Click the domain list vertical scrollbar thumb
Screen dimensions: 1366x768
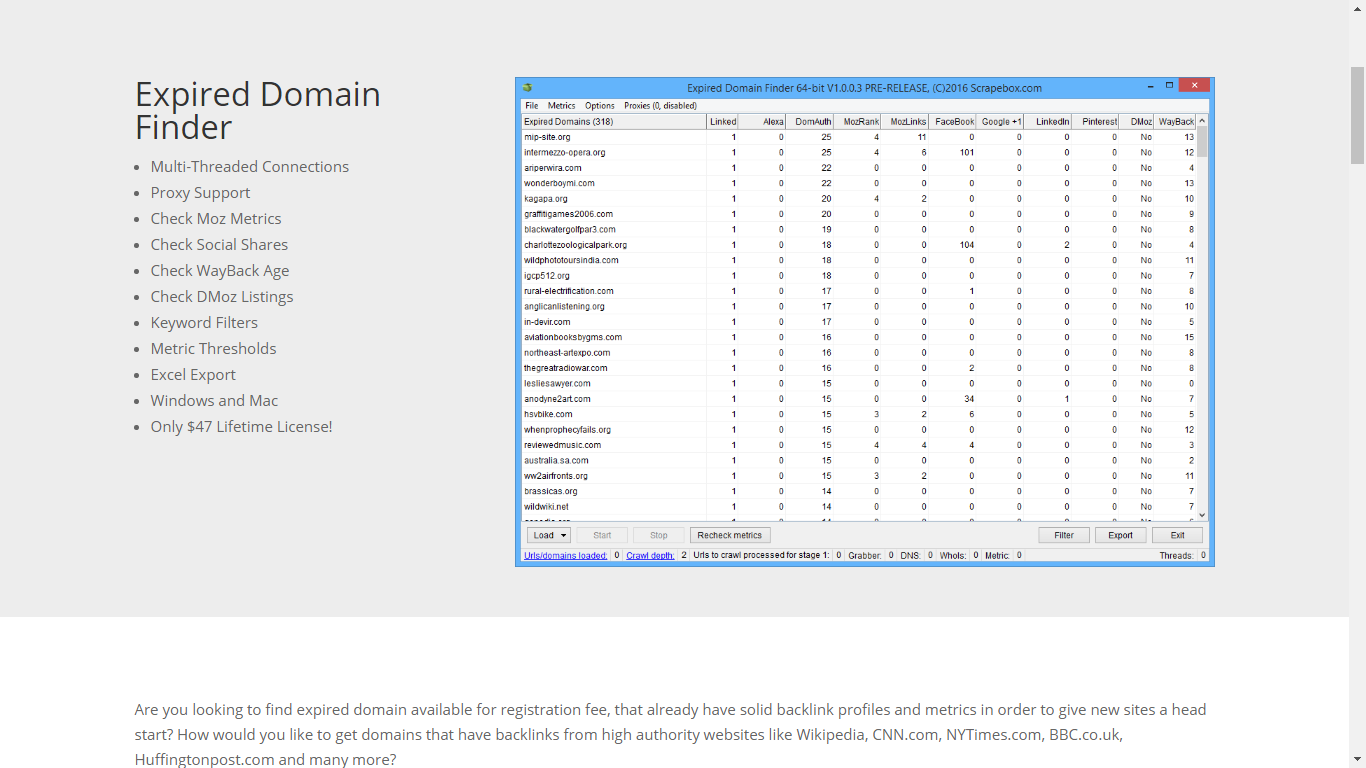[x=1202, y=142]
